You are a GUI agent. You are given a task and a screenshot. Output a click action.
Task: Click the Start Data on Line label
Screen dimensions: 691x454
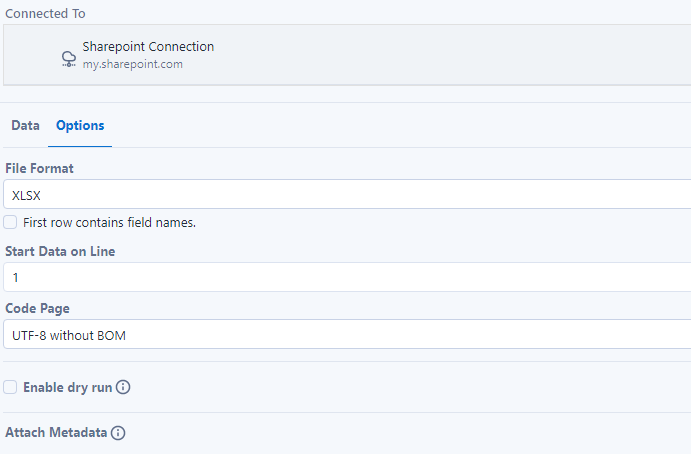coord(60,251)
